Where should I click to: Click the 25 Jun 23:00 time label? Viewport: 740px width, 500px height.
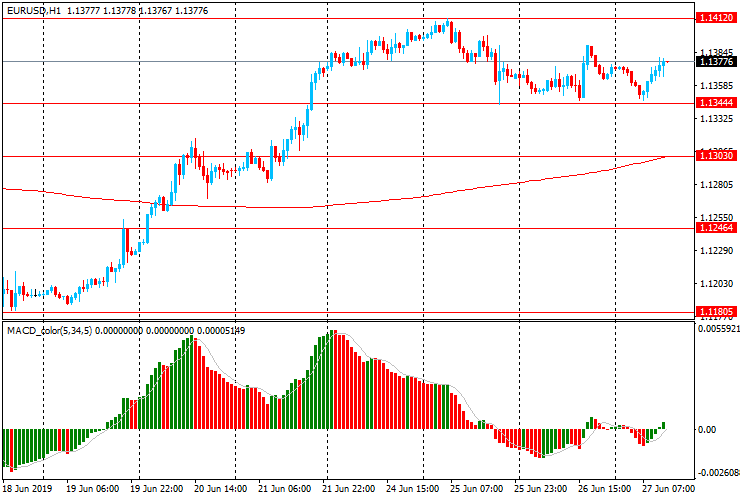click(x=541, y=488)
